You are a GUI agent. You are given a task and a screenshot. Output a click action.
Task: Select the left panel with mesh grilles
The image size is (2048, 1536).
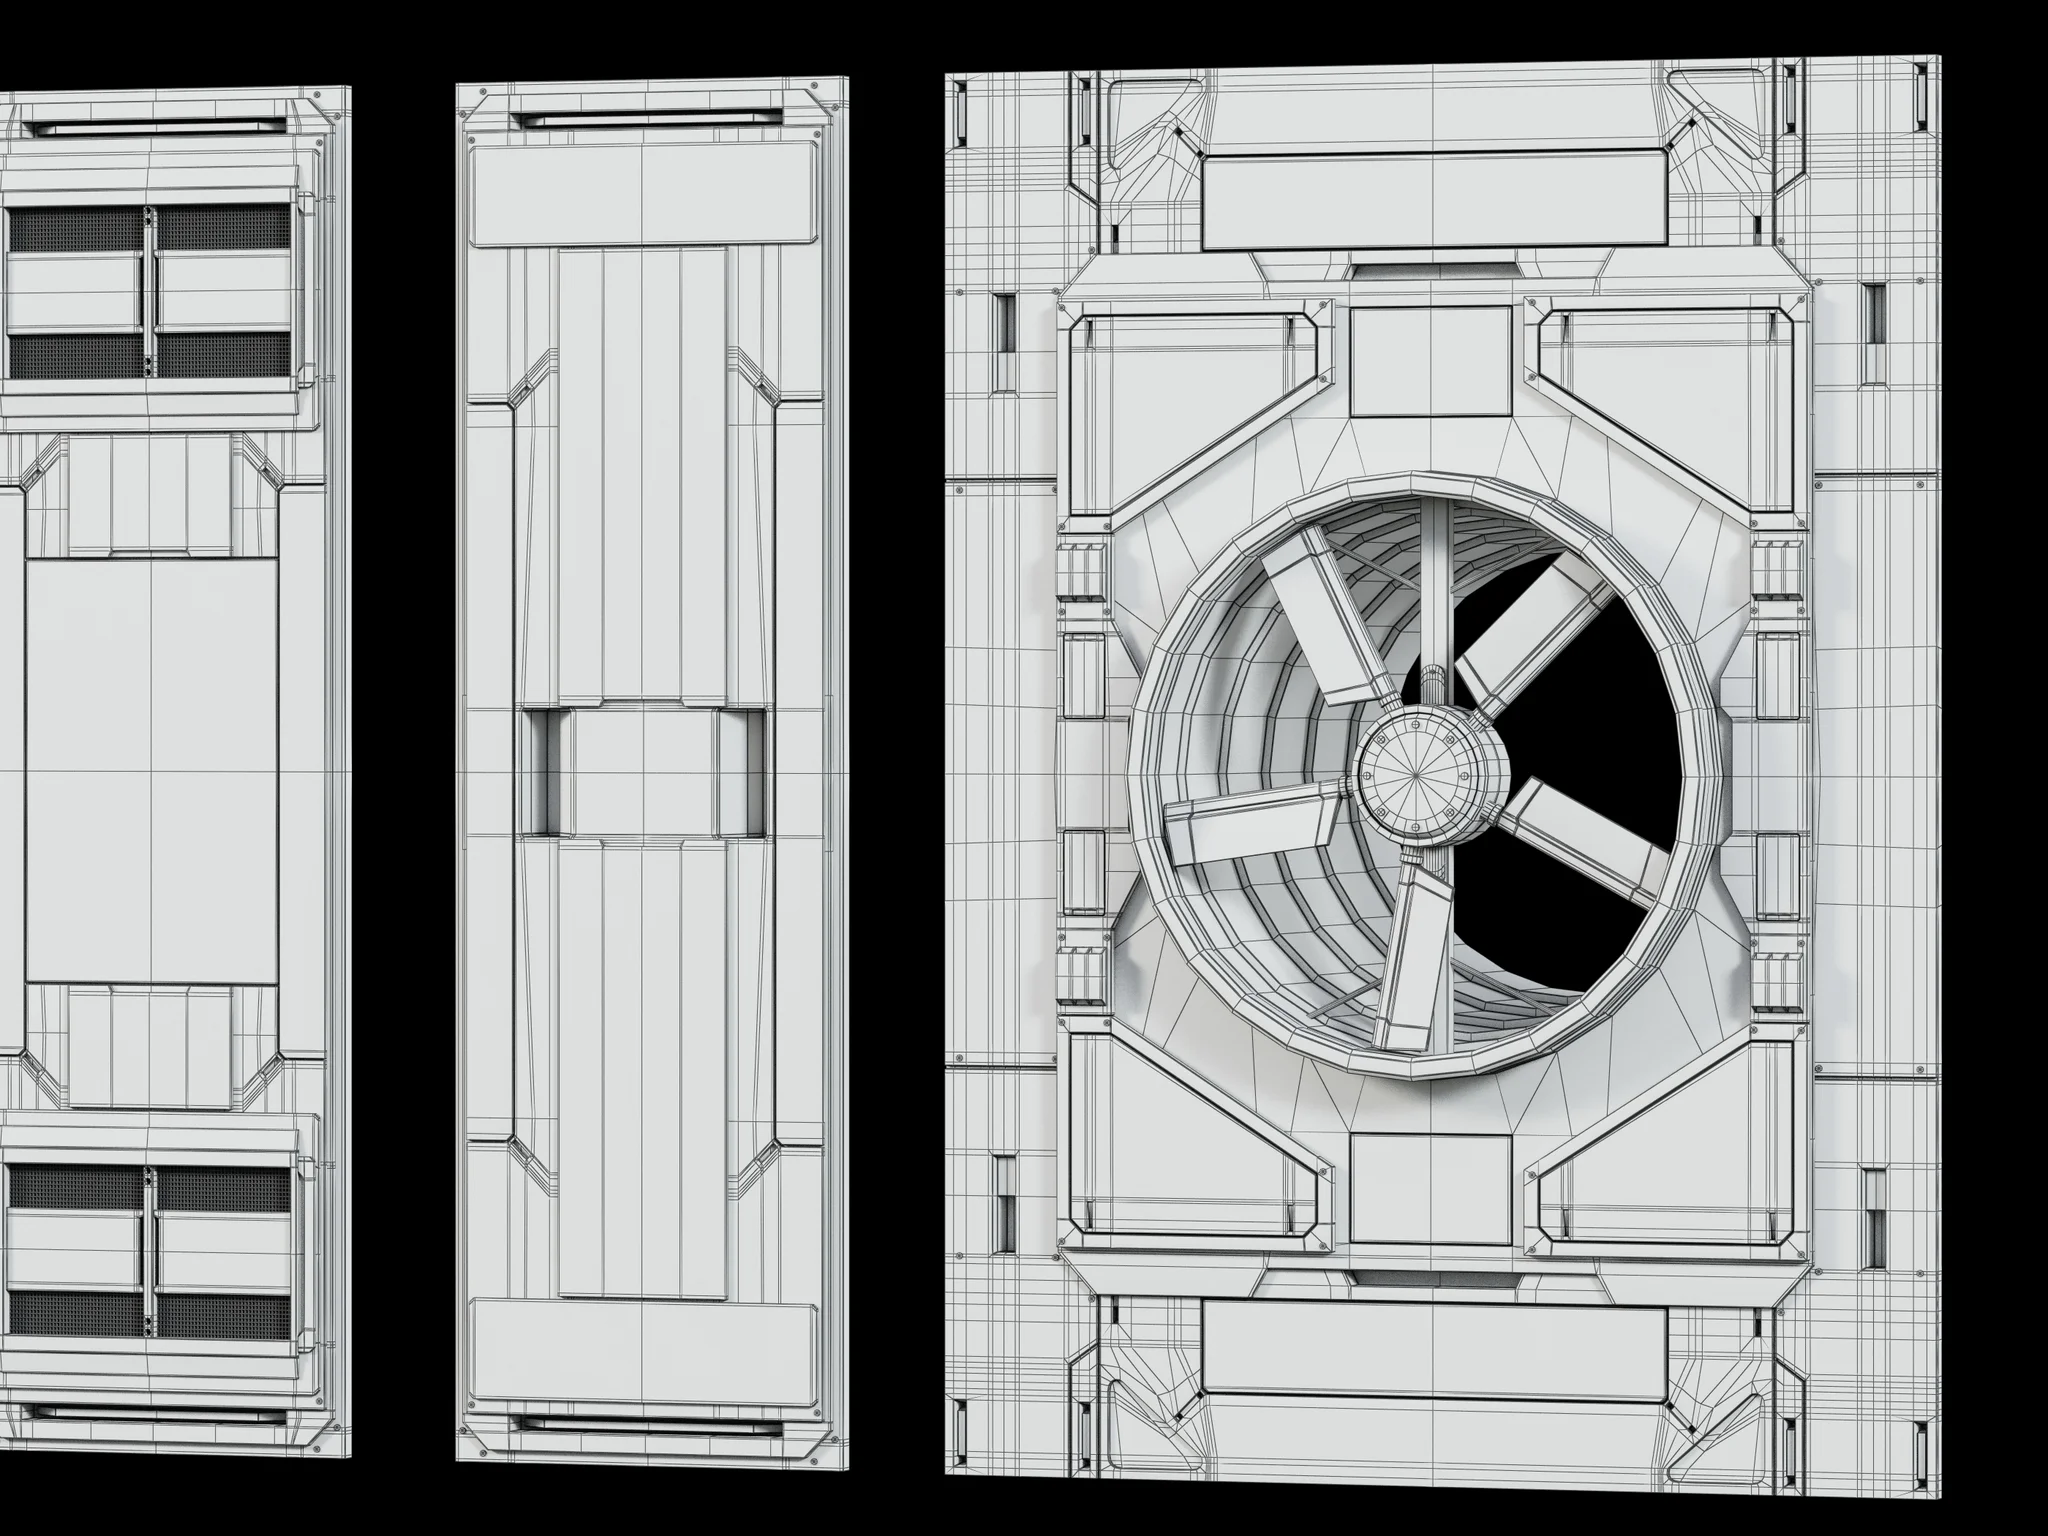coord(175,773)
